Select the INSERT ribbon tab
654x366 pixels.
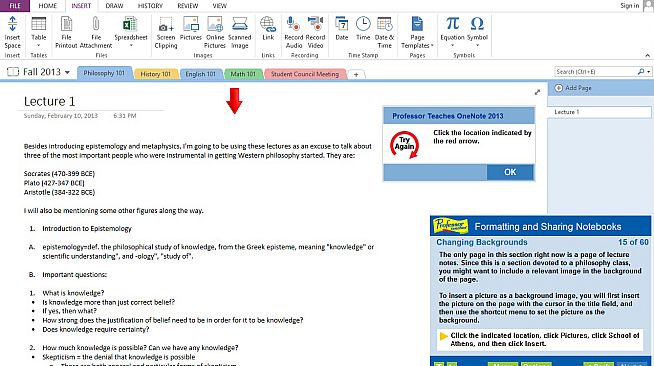point(81,6)
